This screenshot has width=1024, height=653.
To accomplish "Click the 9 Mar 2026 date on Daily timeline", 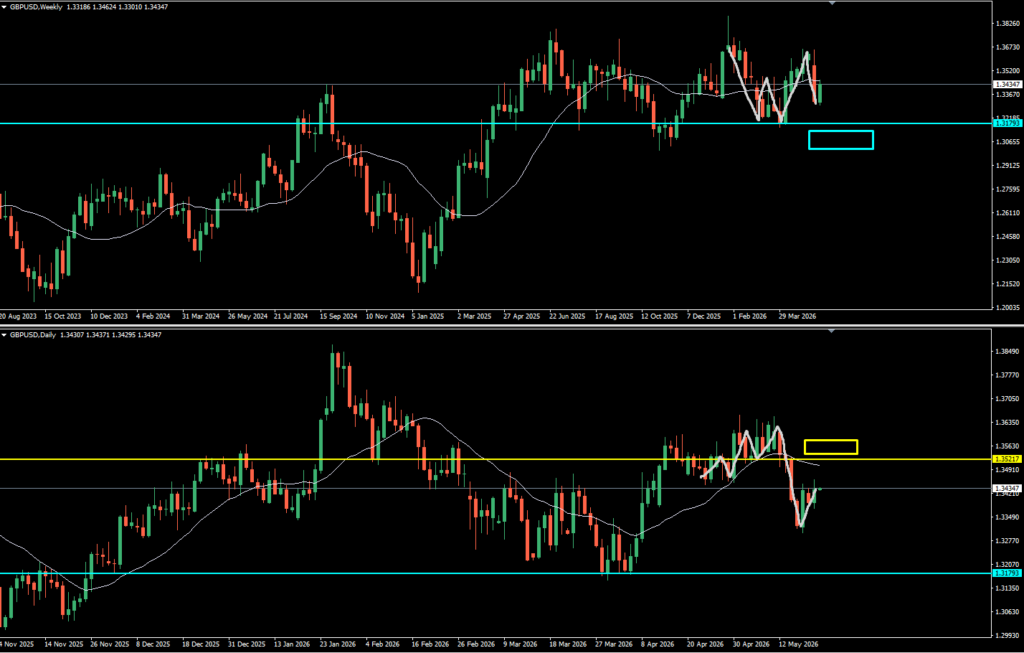I will point(520,644).
